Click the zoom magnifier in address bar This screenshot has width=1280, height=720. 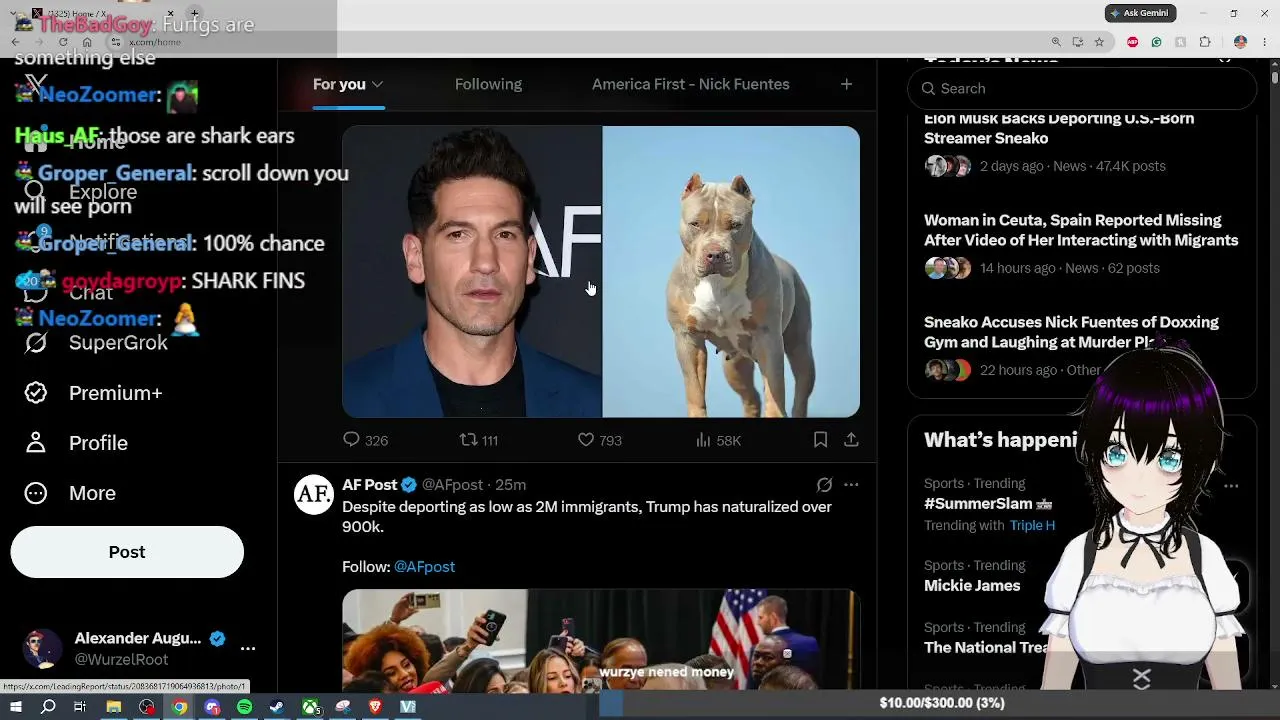click(x=1056, y=42)
